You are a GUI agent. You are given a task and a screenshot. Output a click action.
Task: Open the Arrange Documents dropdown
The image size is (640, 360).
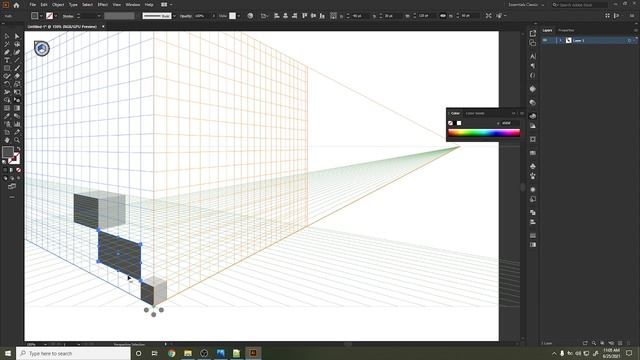point(167,5)
